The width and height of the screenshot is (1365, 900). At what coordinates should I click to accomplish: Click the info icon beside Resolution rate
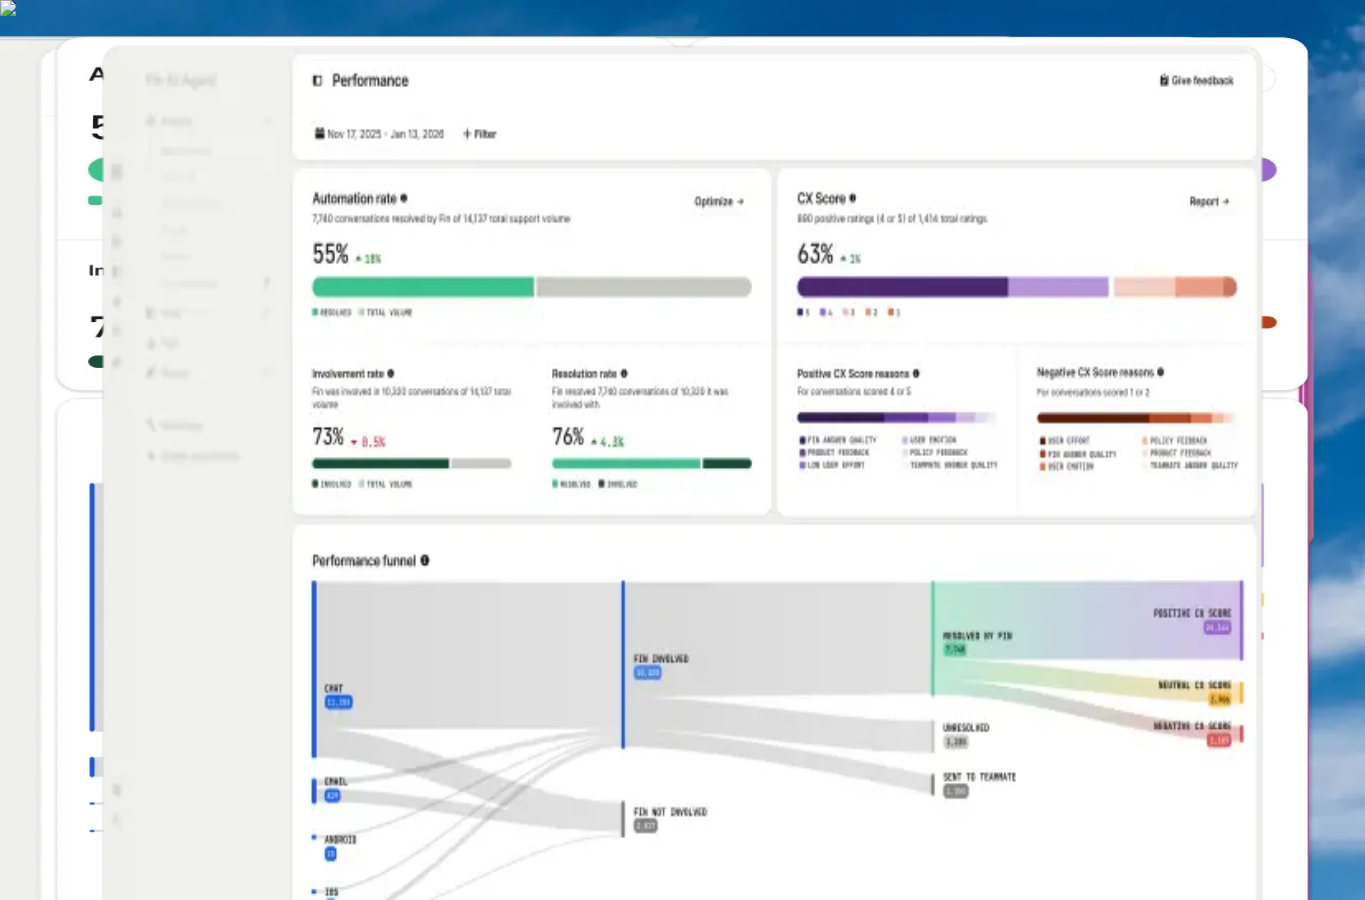[x=624, y=373]
